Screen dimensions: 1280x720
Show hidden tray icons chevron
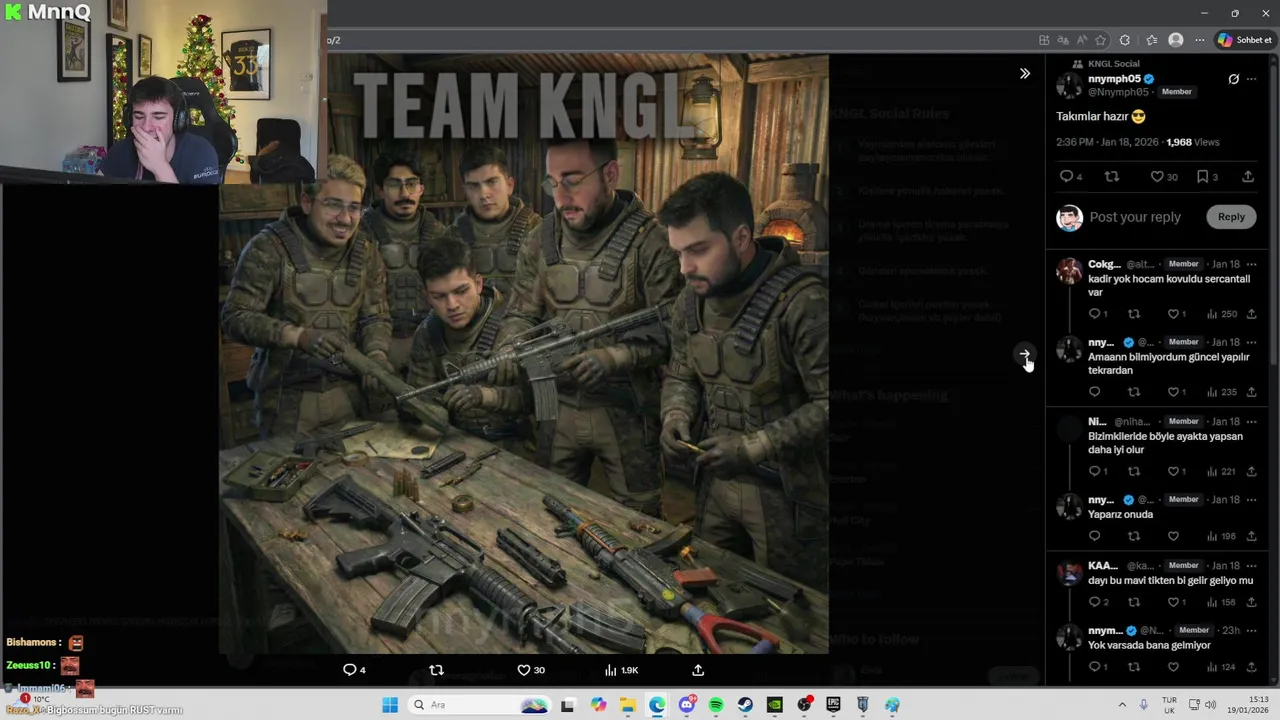click(x=1121, y=705)
